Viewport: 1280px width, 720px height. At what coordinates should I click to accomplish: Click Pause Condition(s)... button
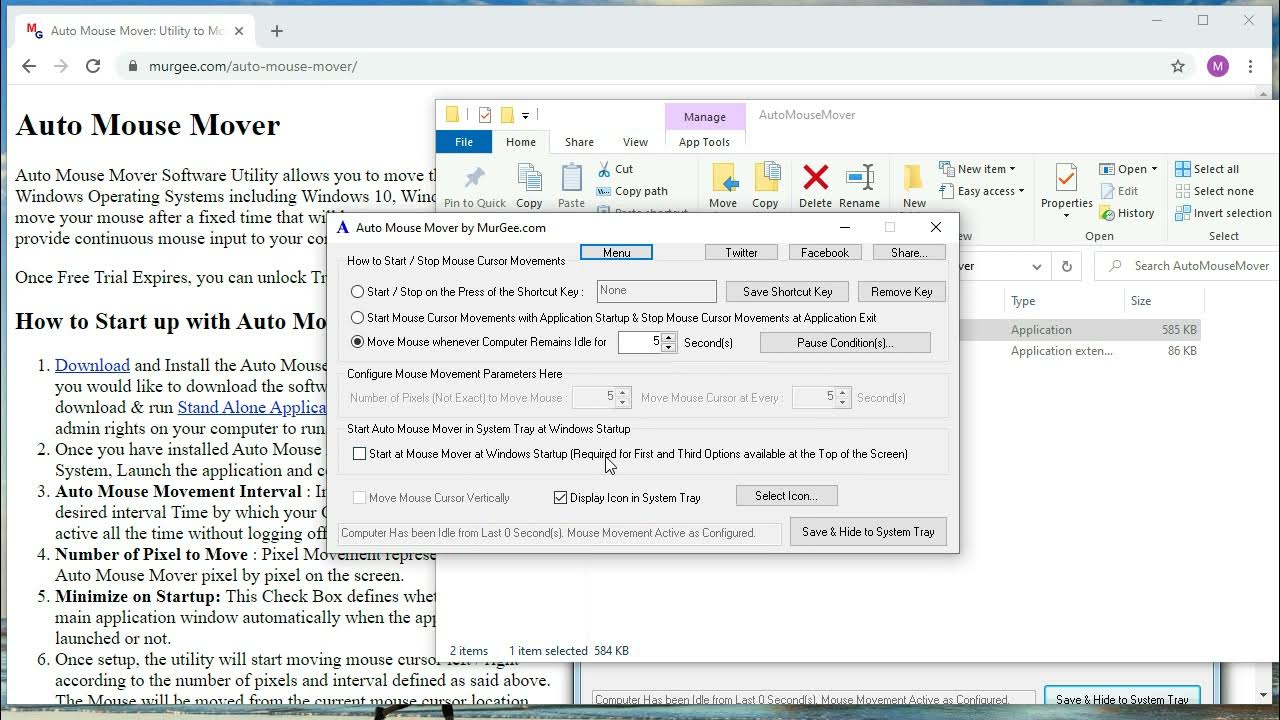[845, 343]
